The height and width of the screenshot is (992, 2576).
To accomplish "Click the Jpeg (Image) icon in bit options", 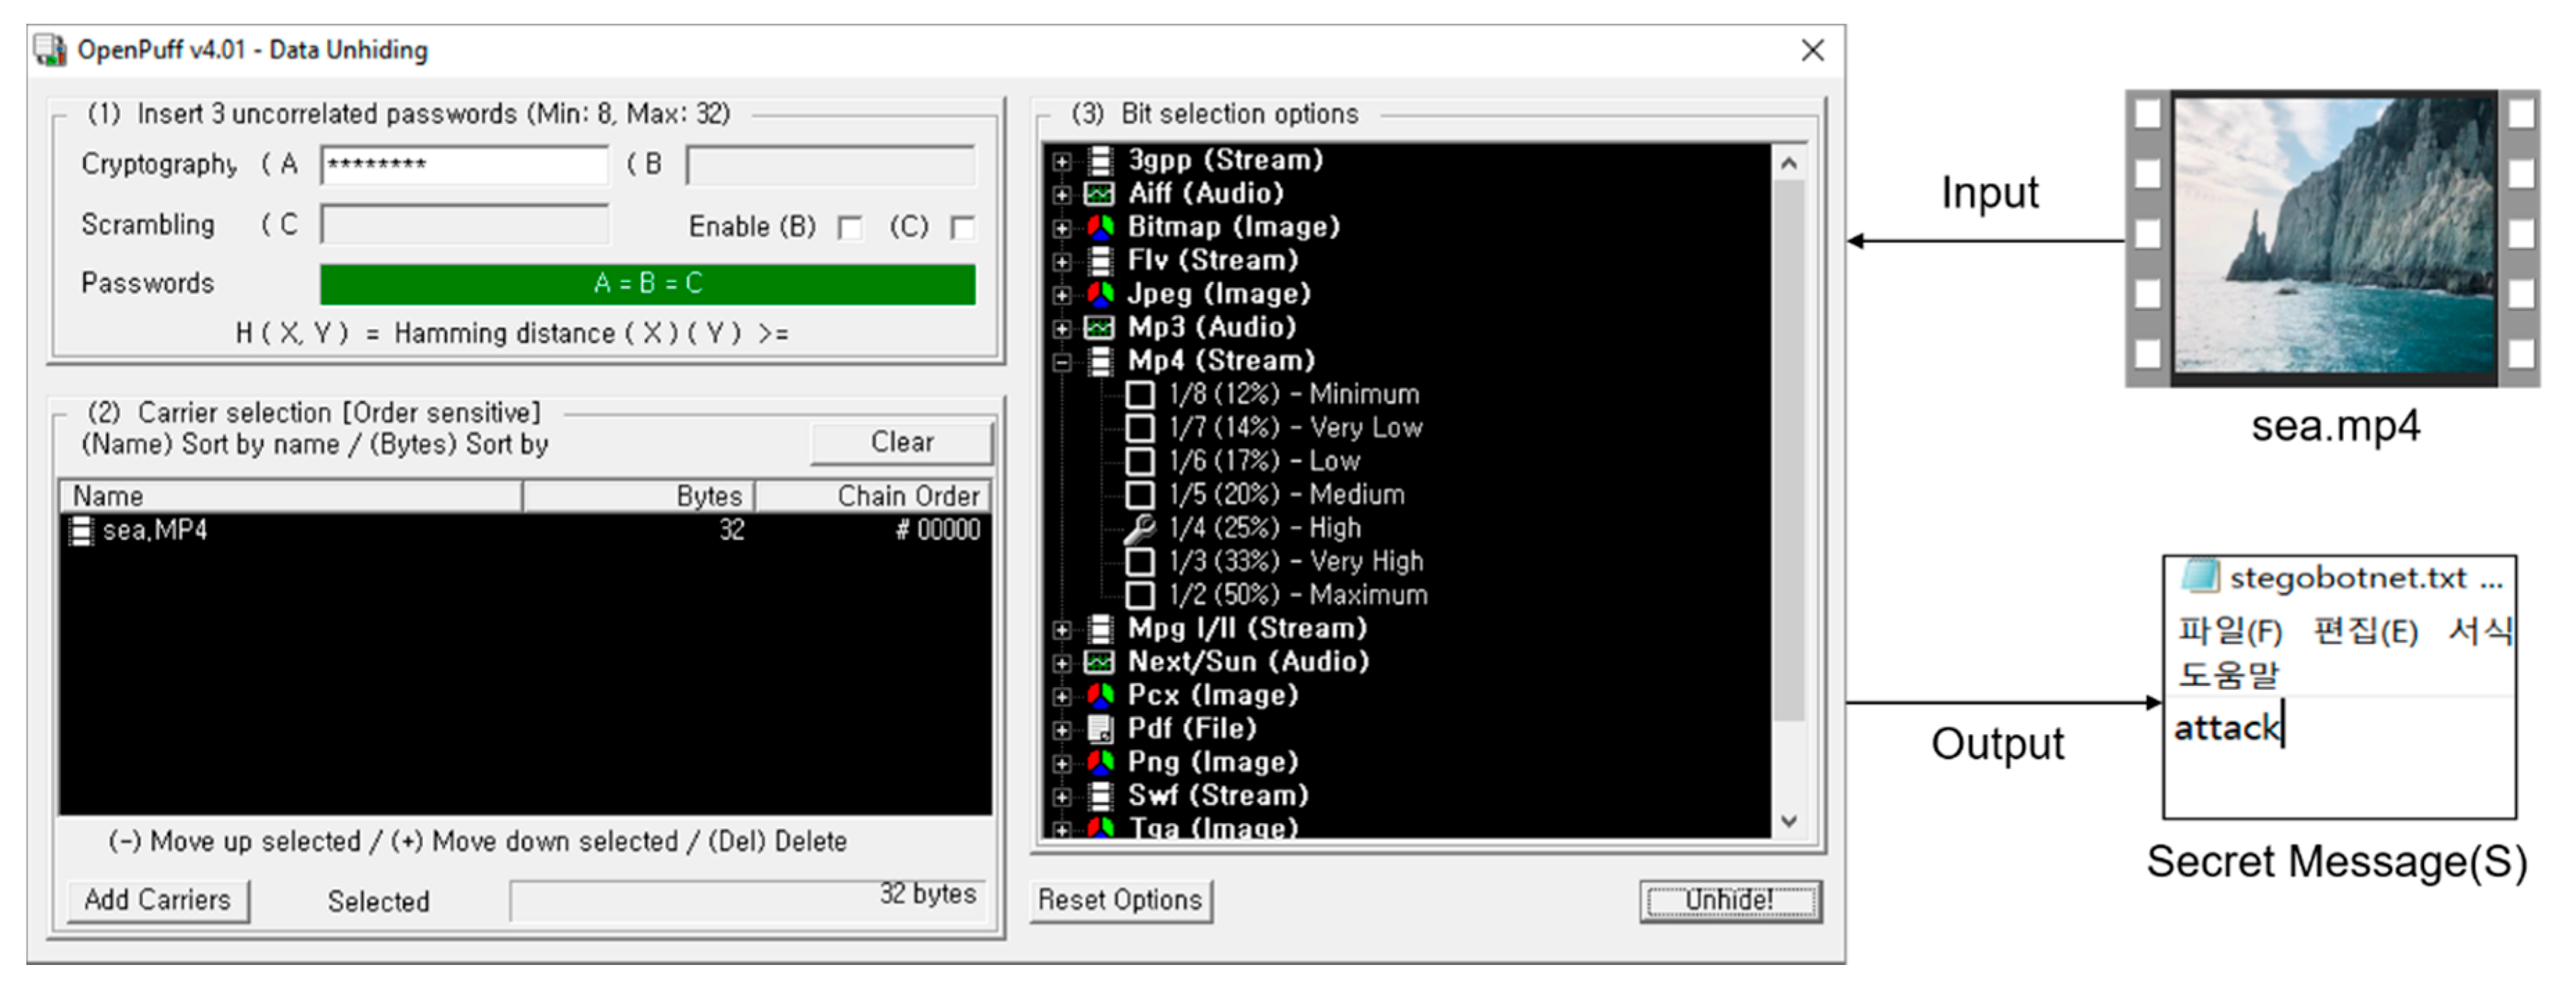I will [x=1100, y=294].
